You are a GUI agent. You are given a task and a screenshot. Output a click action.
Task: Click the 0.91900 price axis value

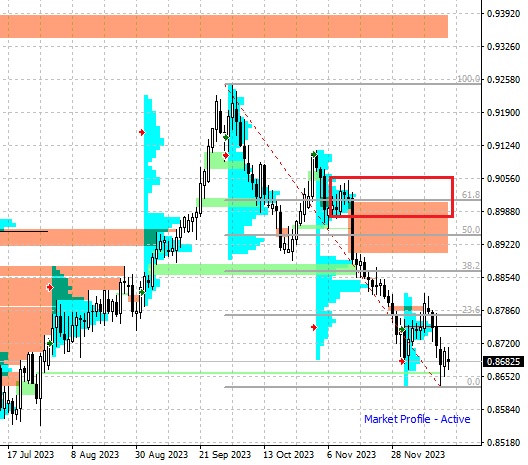504,112
